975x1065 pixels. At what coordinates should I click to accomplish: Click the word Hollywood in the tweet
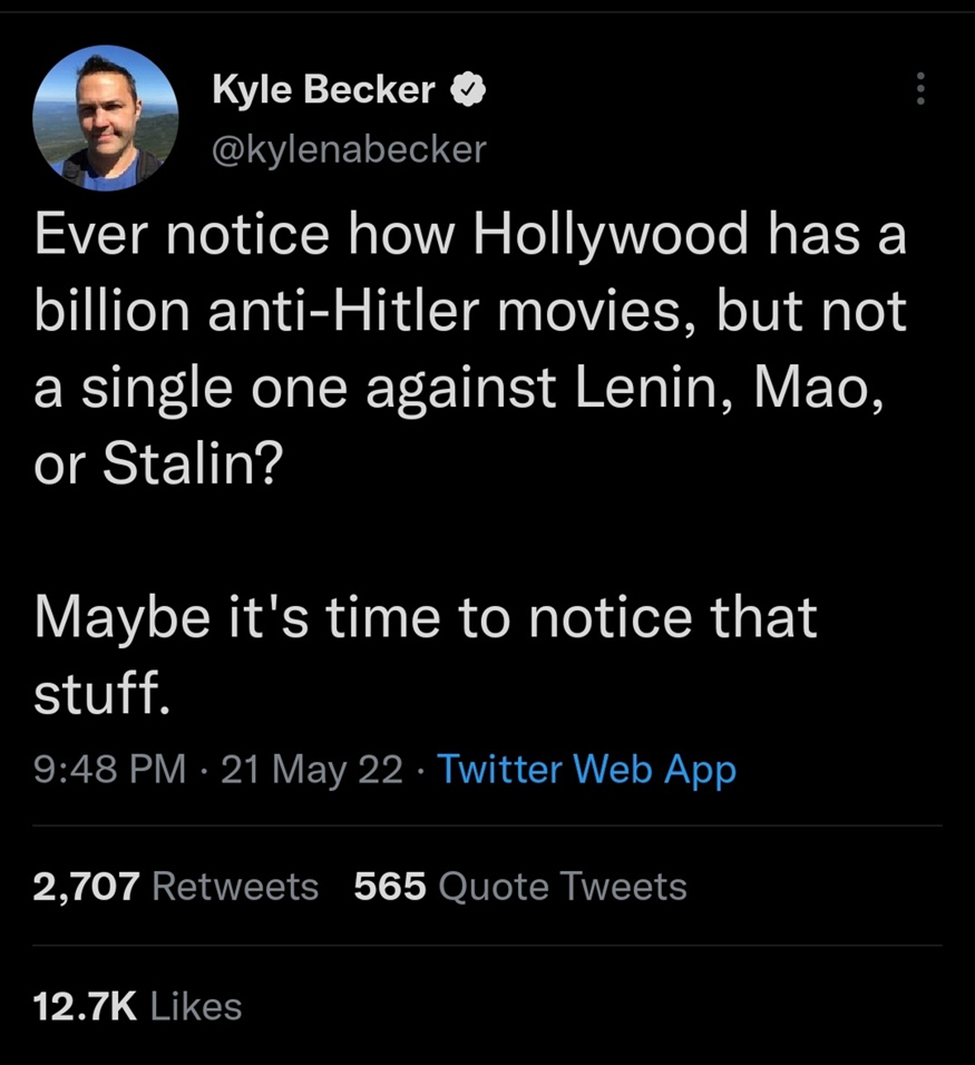pos(610,236)
